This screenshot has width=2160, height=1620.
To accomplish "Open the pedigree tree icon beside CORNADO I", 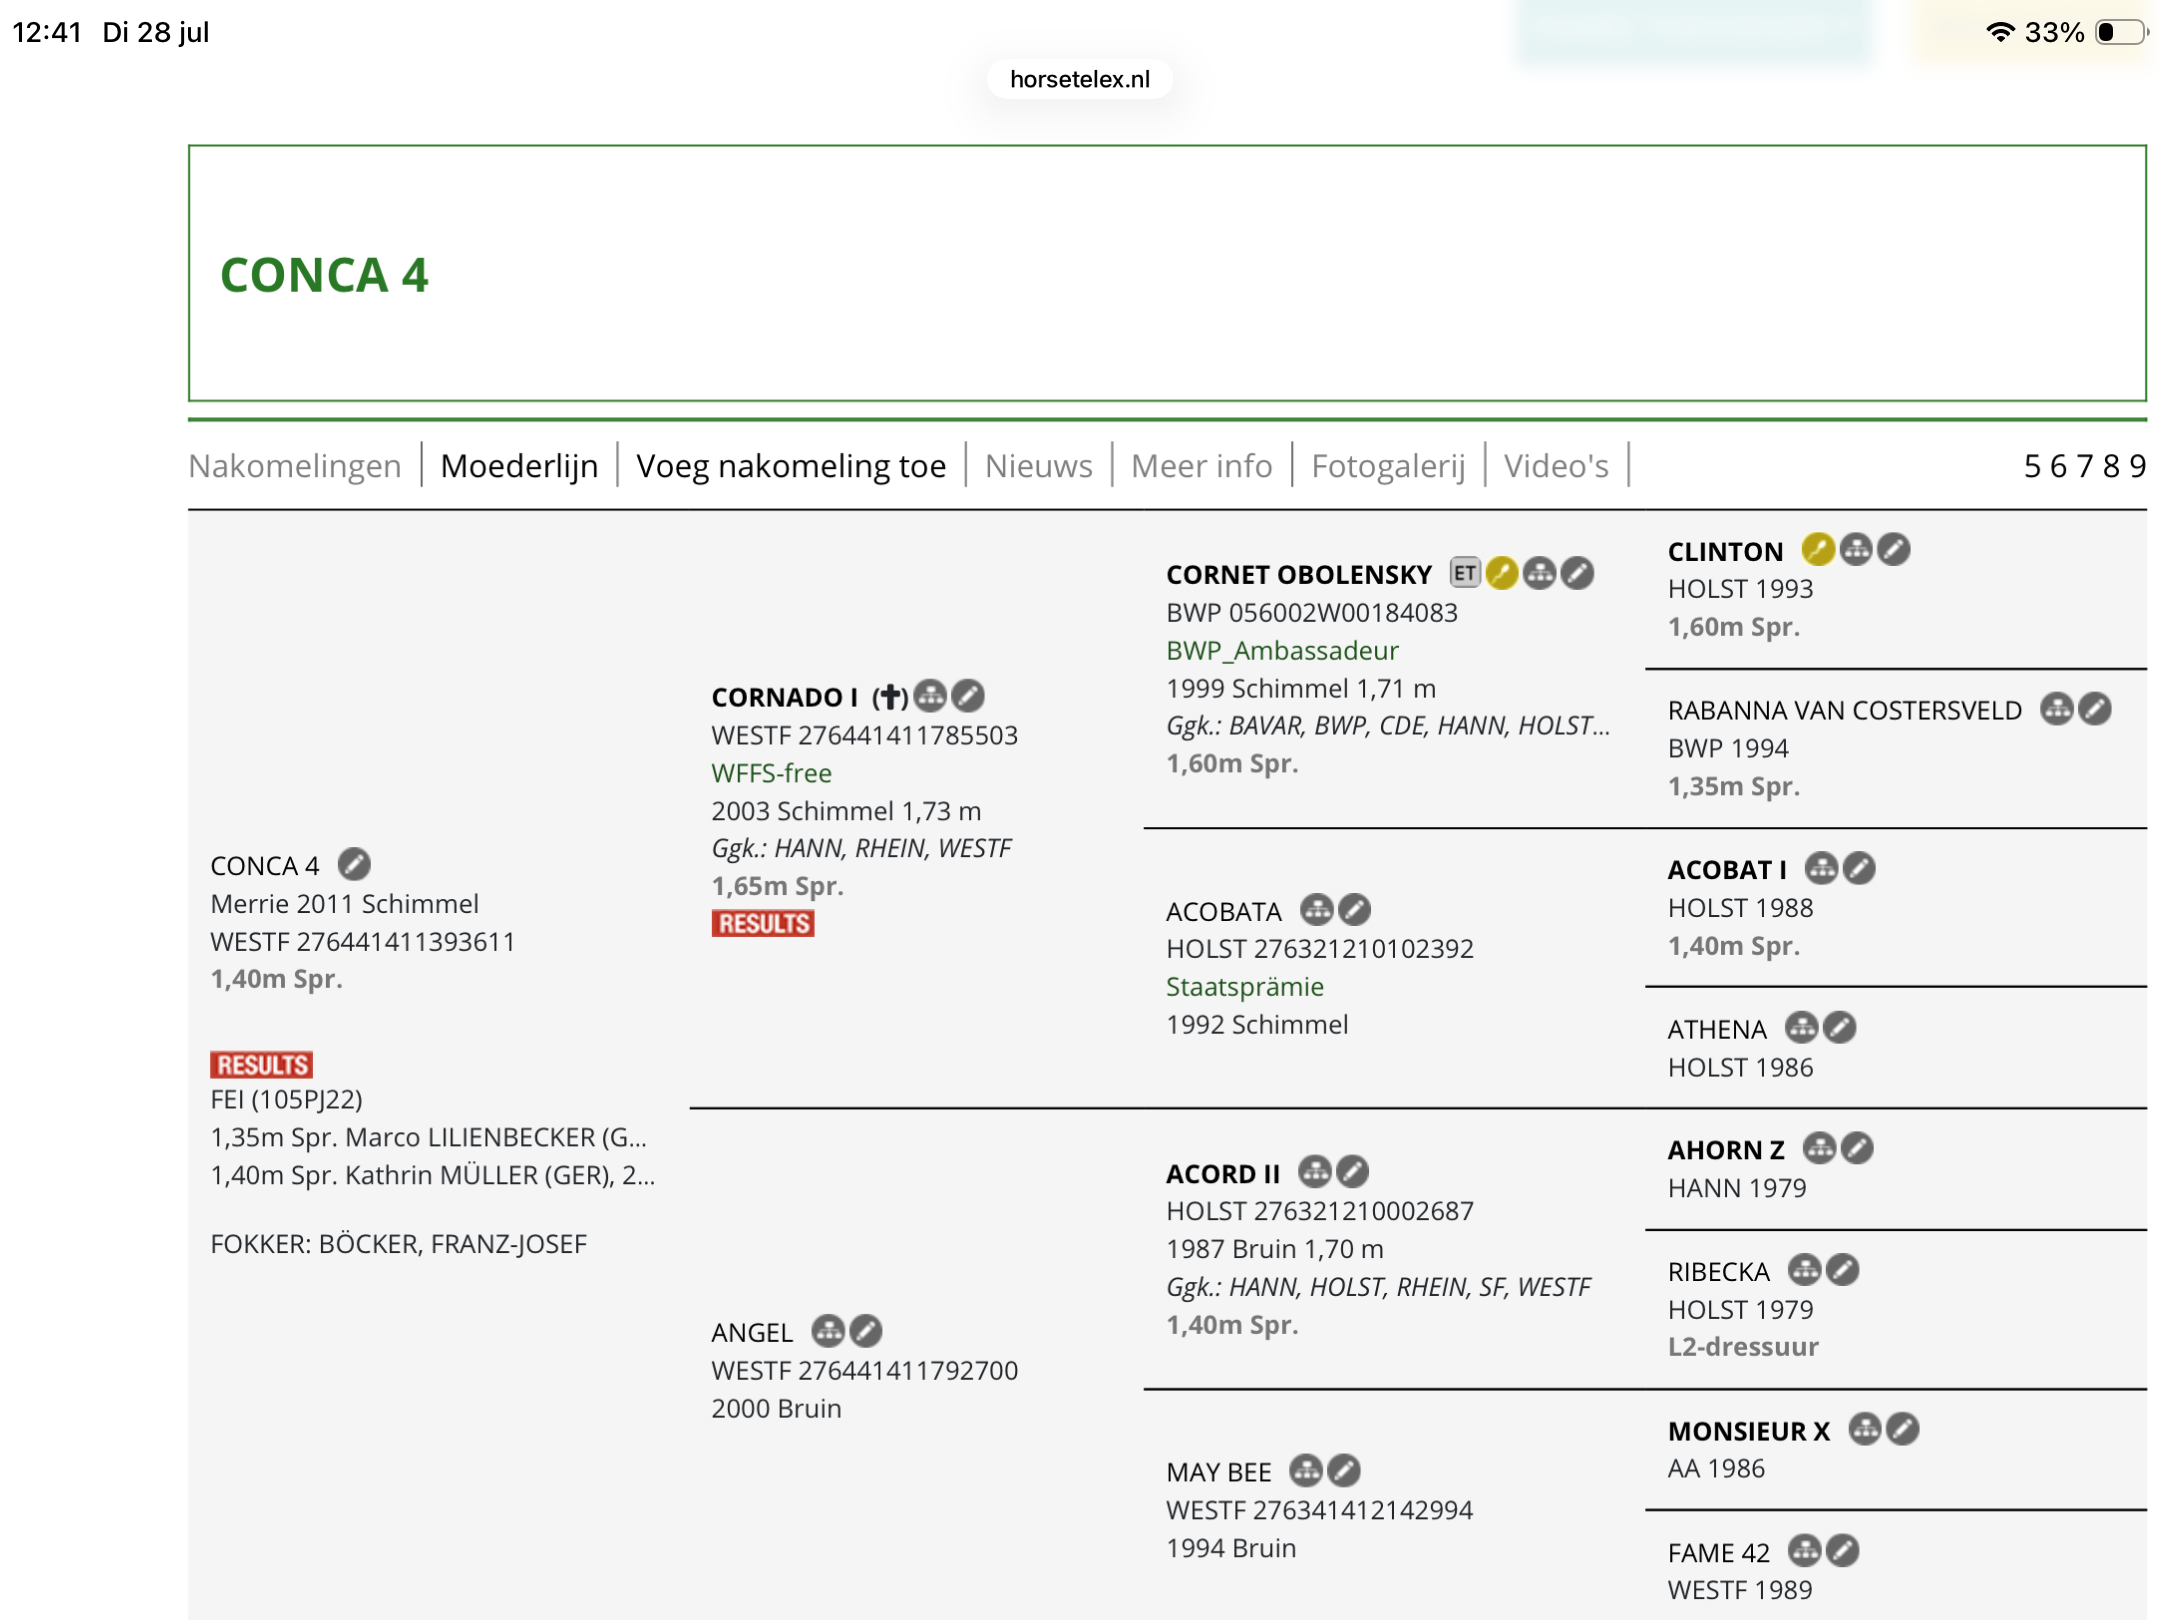I will 930,695.
